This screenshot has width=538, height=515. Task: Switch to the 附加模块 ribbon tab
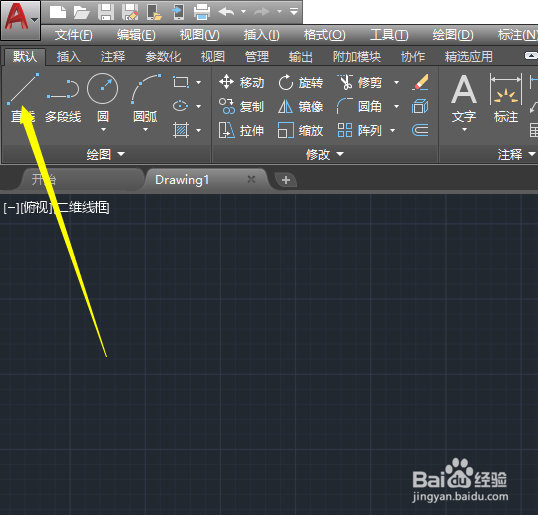point(357,57)
